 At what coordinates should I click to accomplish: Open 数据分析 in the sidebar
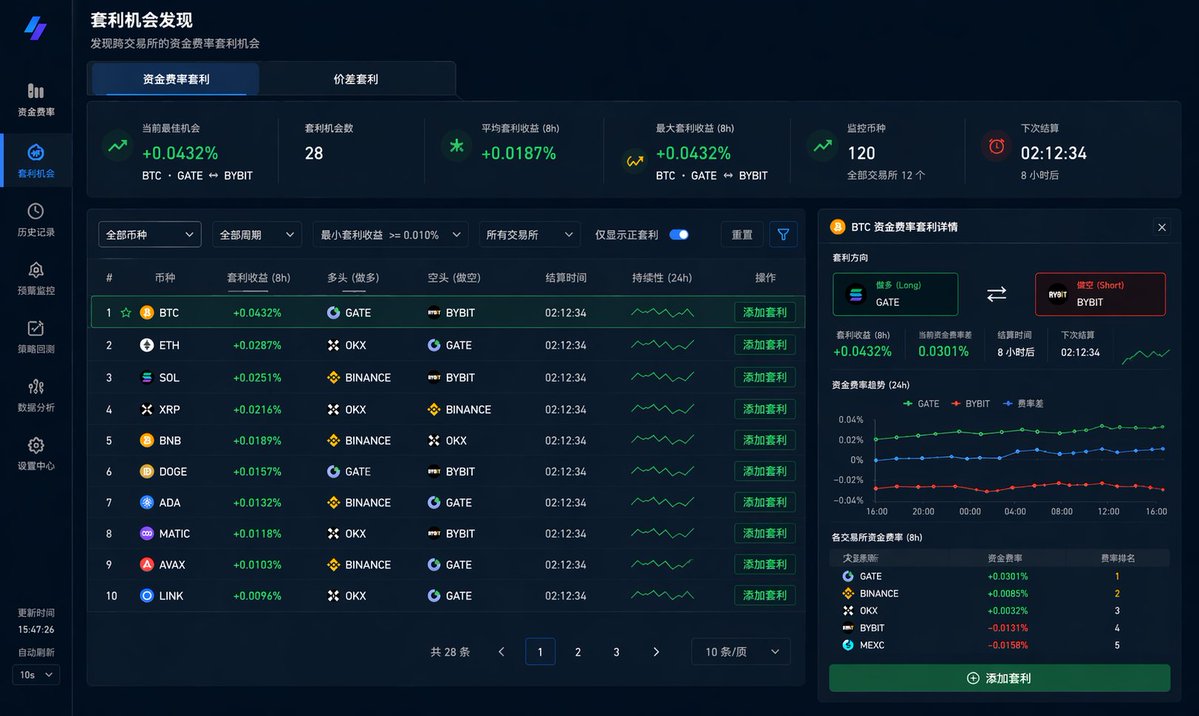click(36, 395)
